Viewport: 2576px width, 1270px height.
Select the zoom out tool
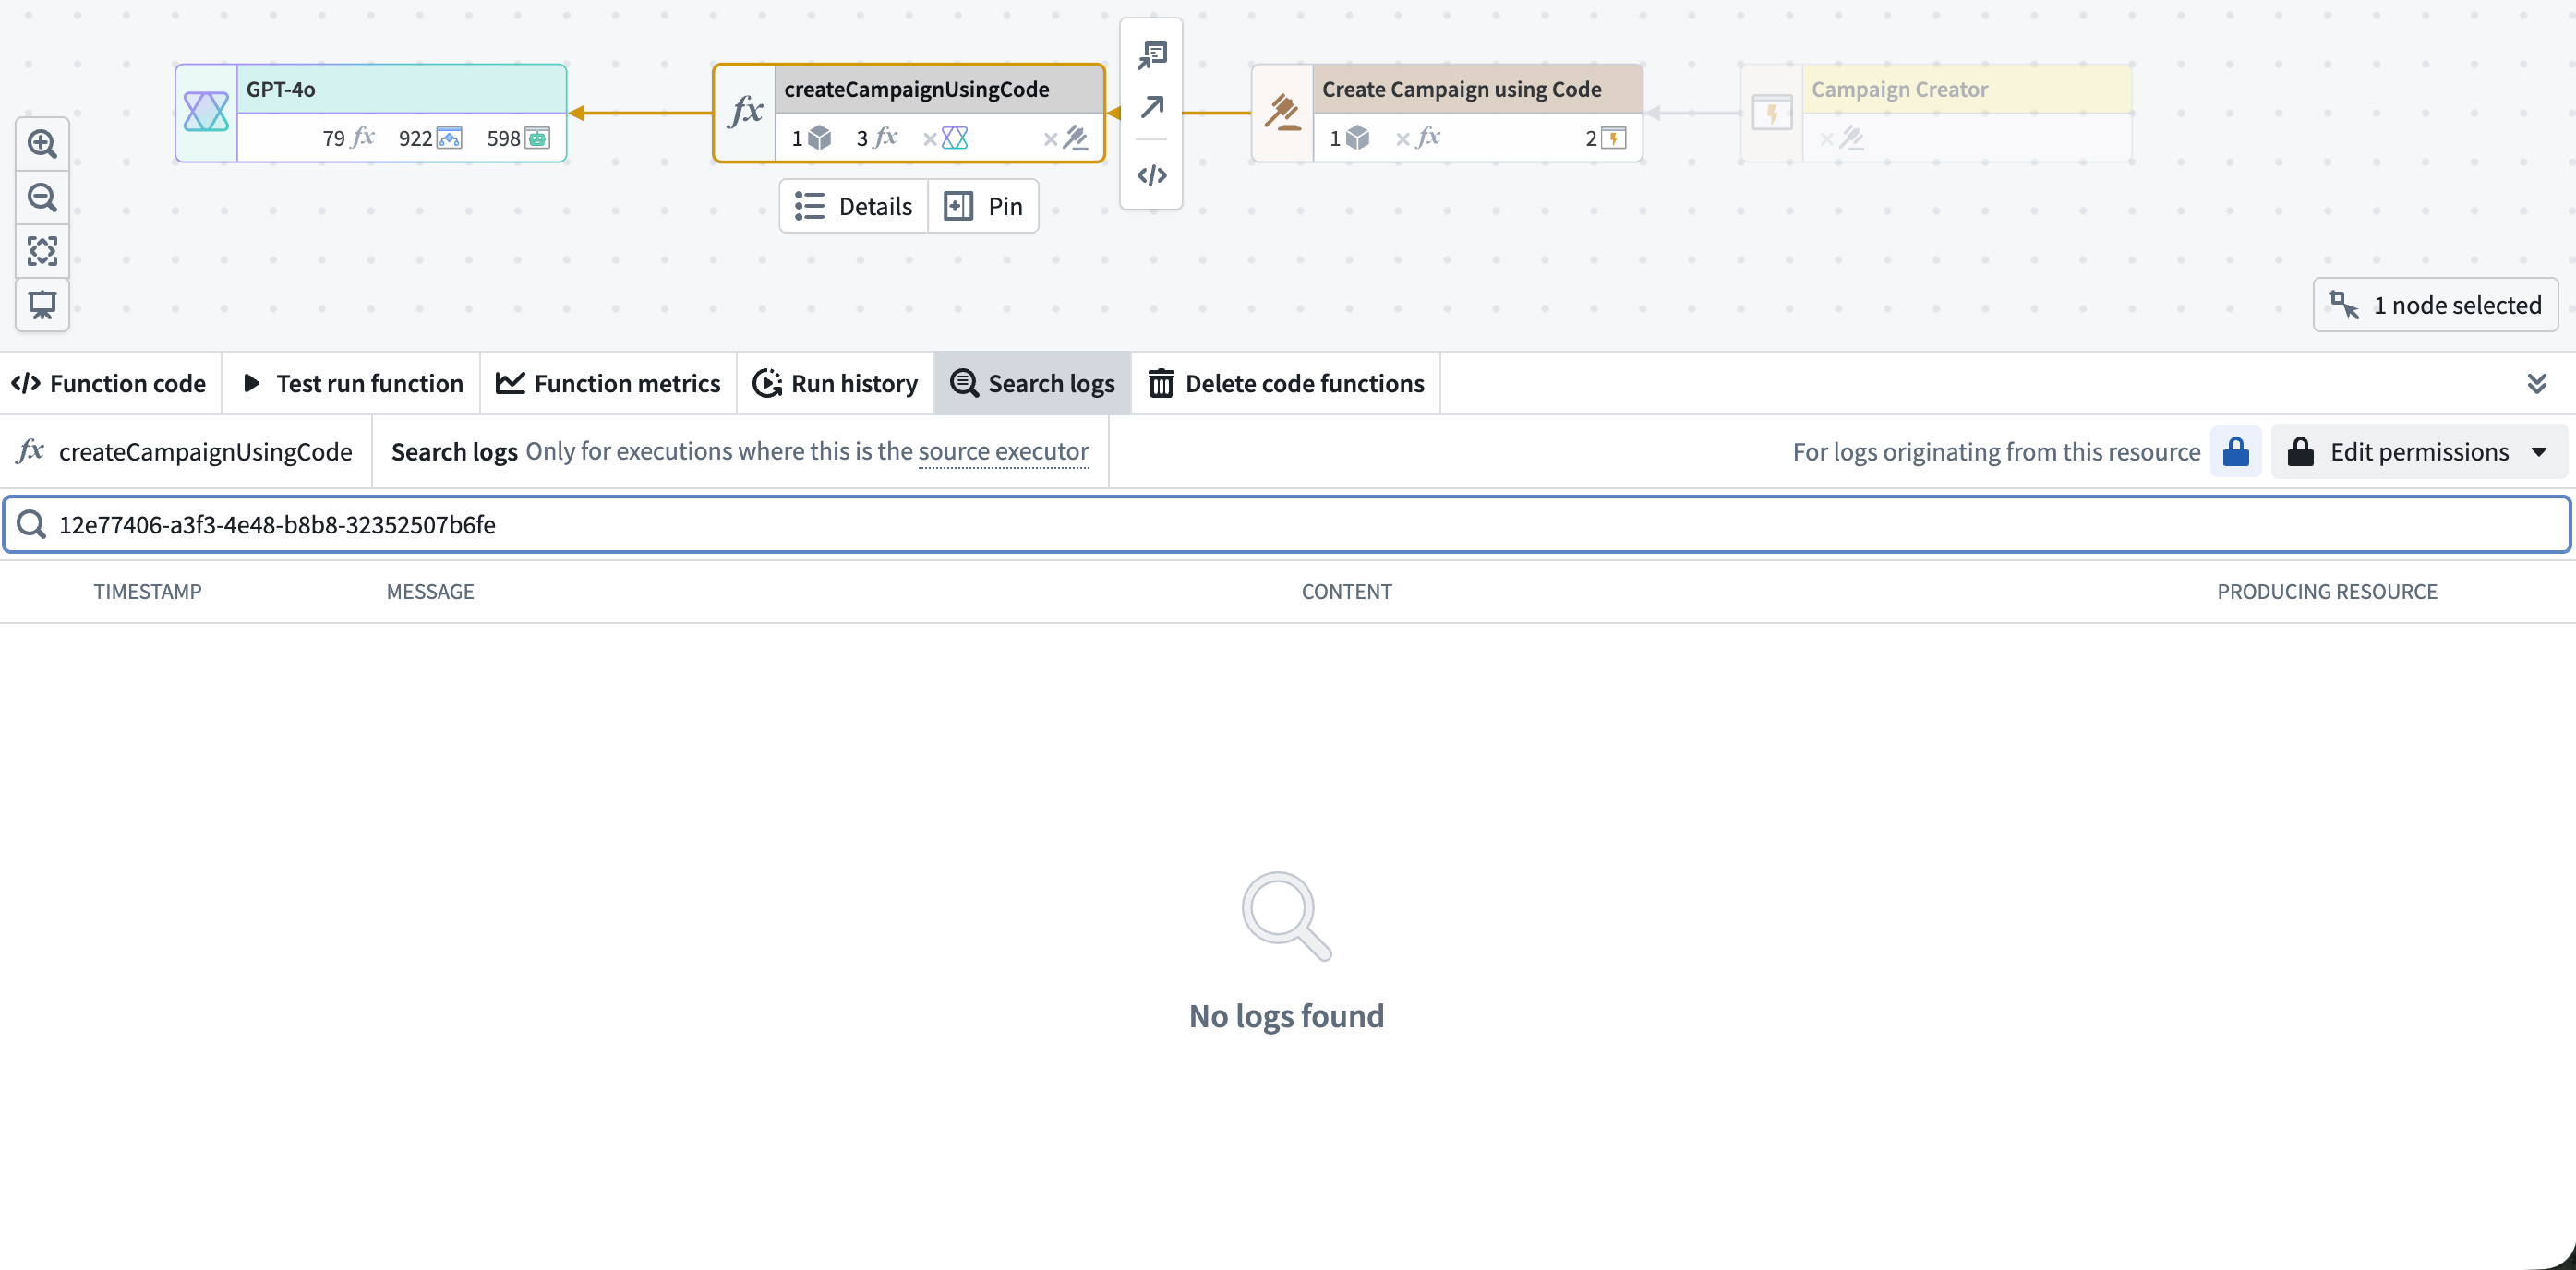[42, 198]
